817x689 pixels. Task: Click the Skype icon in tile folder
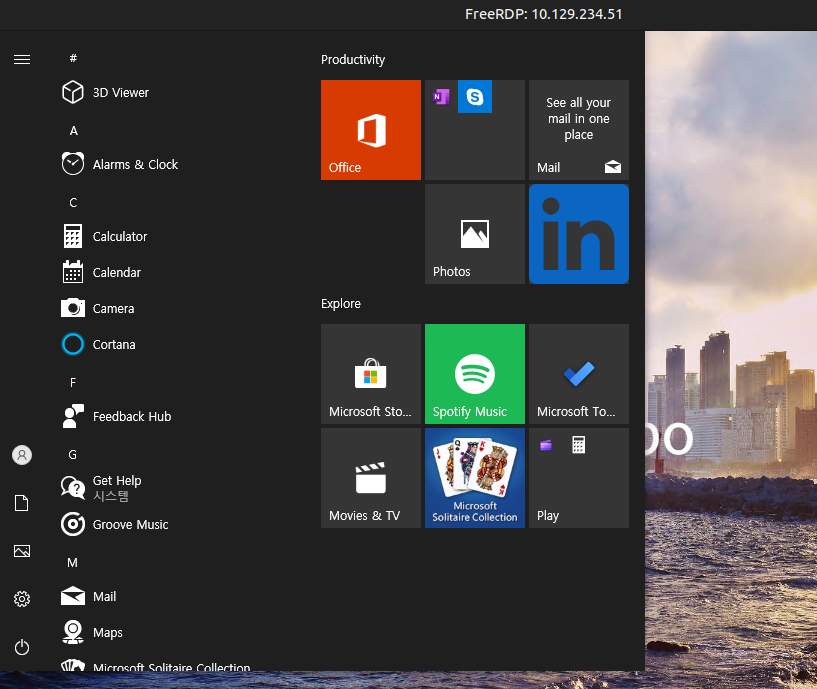click(474, 97)
